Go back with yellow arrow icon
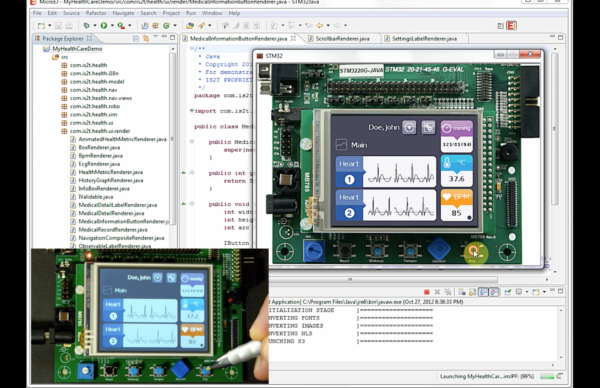This screenshot has width=600, height=388. 320,26
